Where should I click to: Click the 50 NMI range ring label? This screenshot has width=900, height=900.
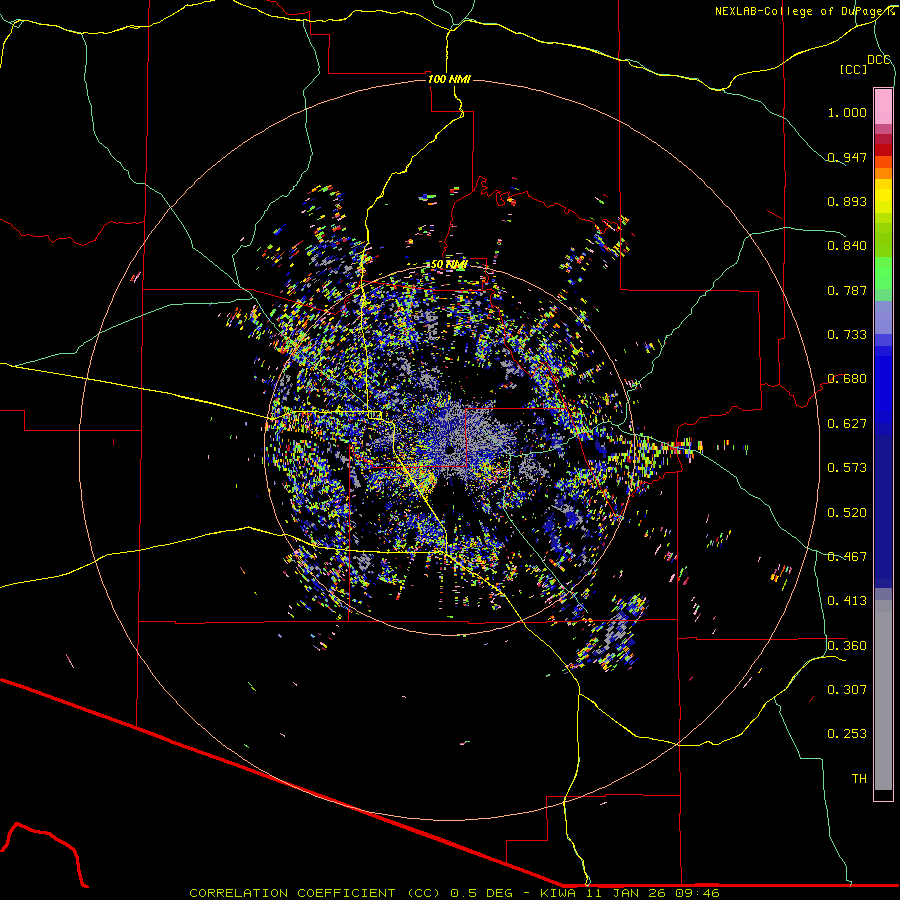pos(449,264)
